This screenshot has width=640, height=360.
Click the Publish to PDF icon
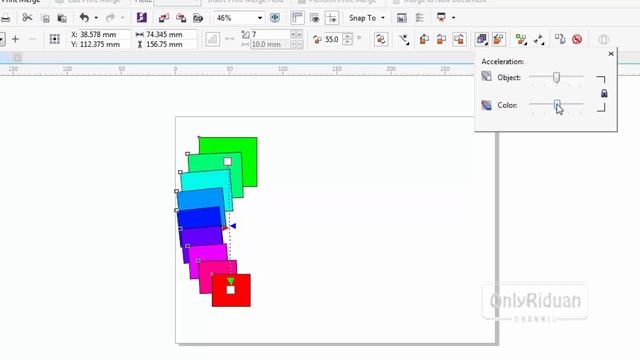pyautogui.click(x=198, y=18)
